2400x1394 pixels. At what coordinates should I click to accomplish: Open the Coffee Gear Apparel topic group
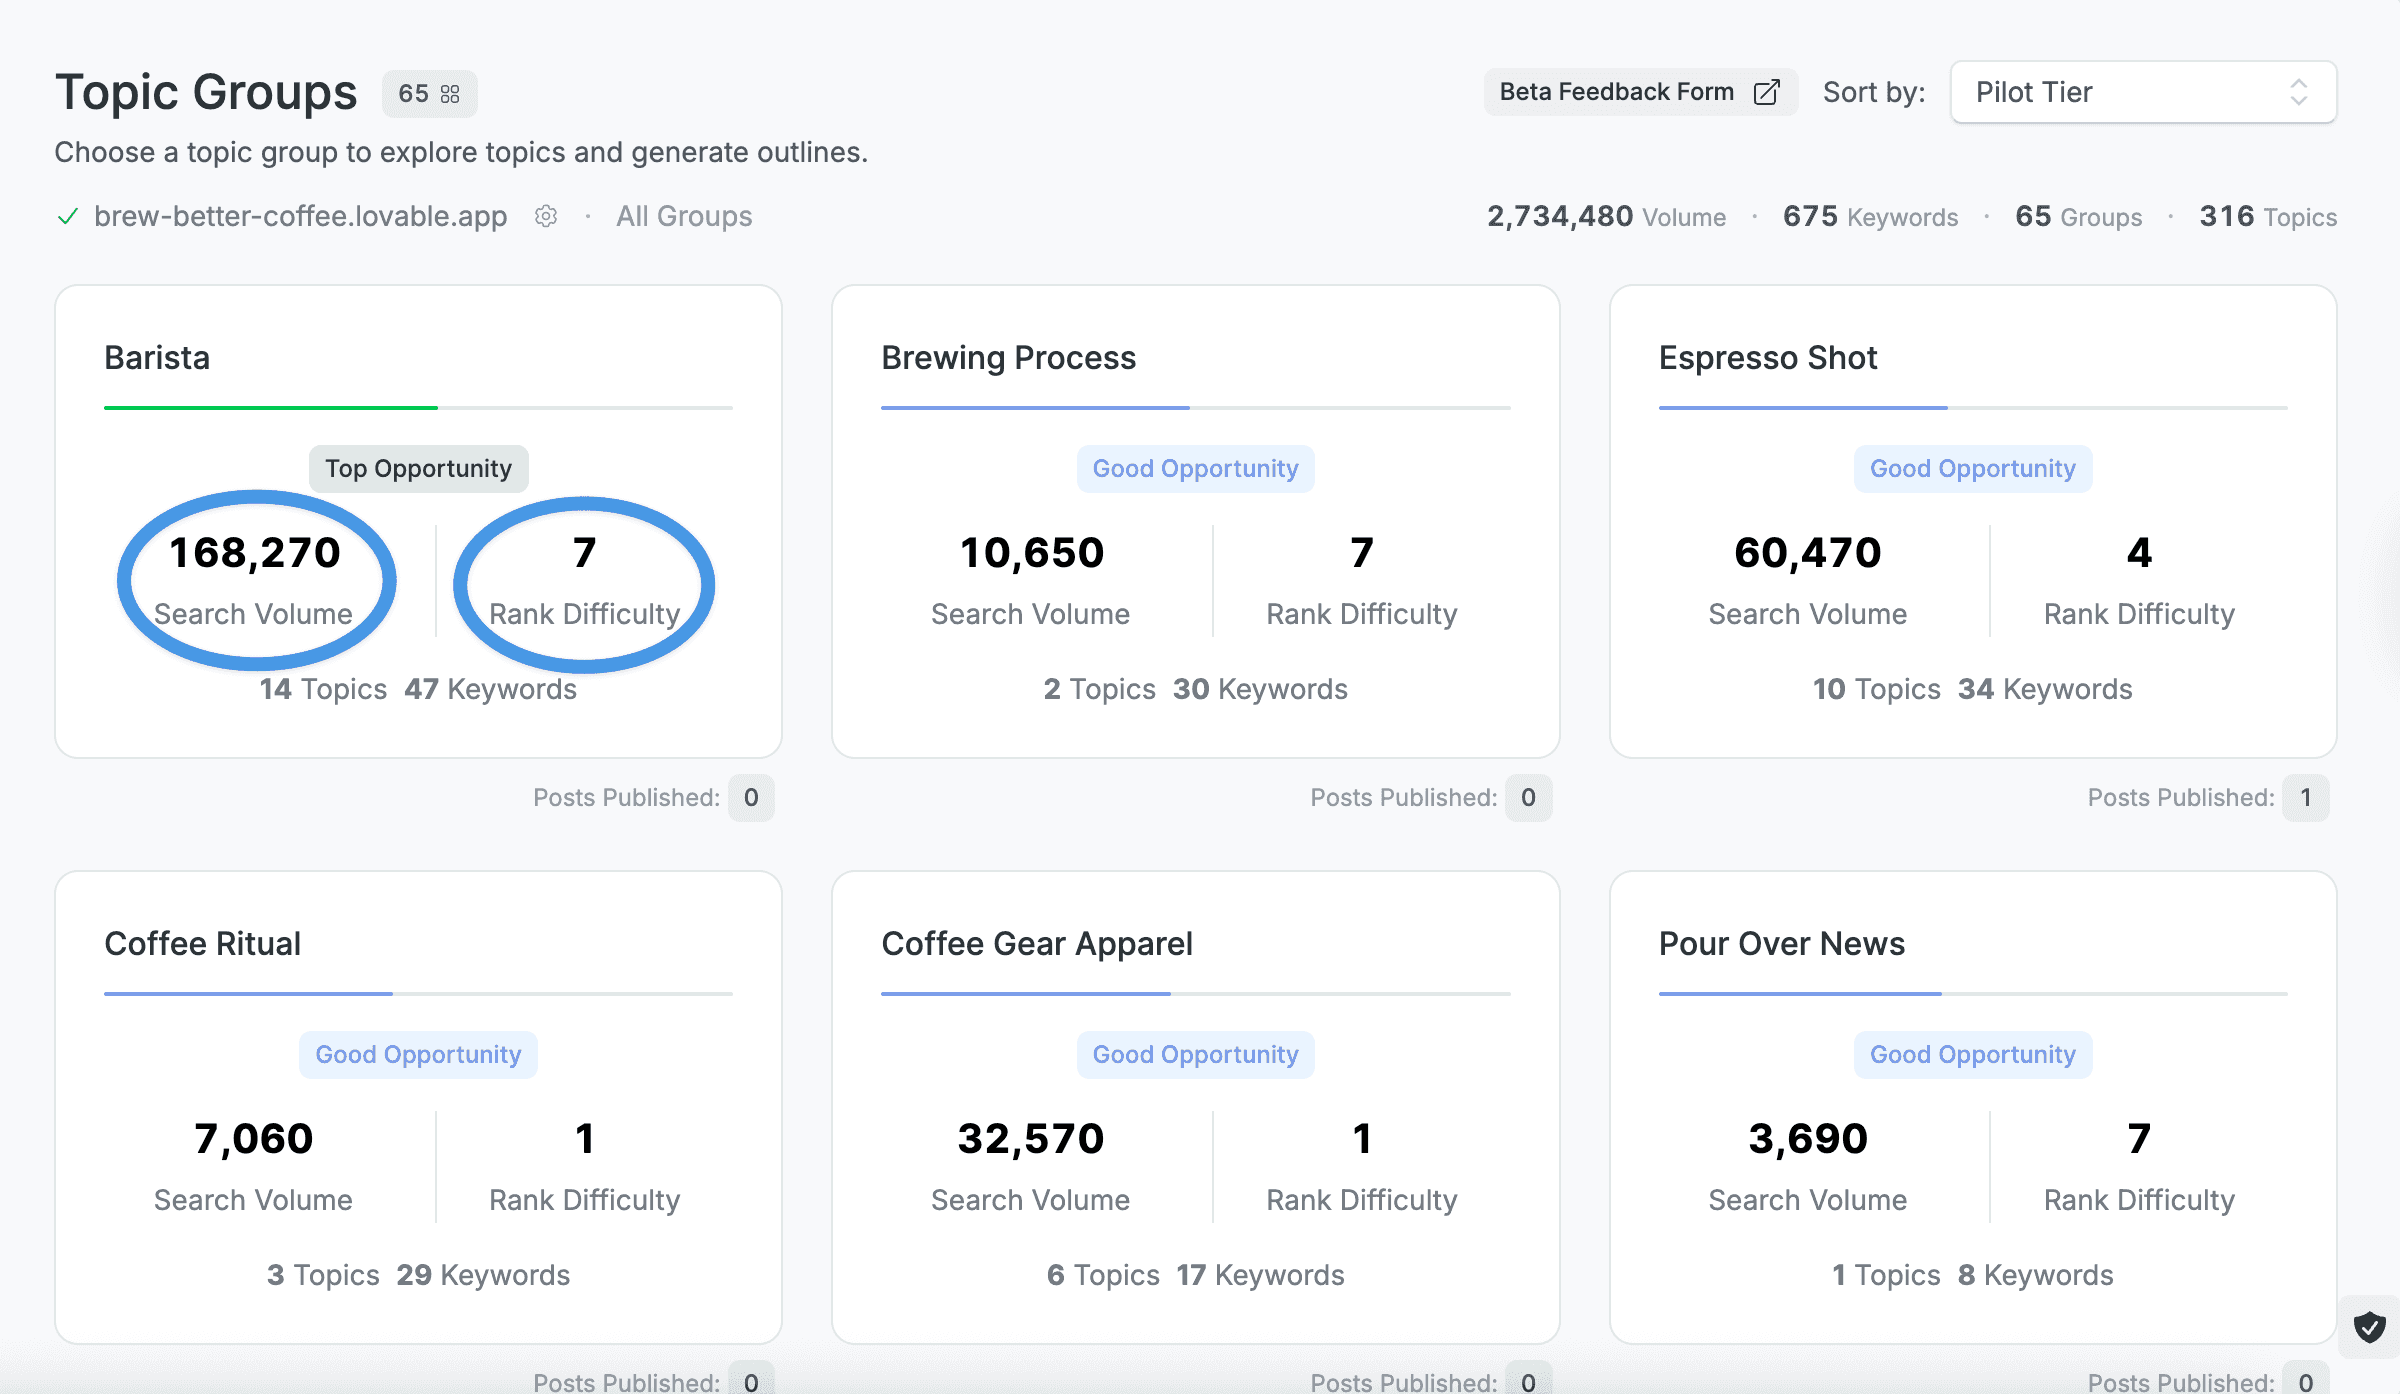point(1195,1107)
